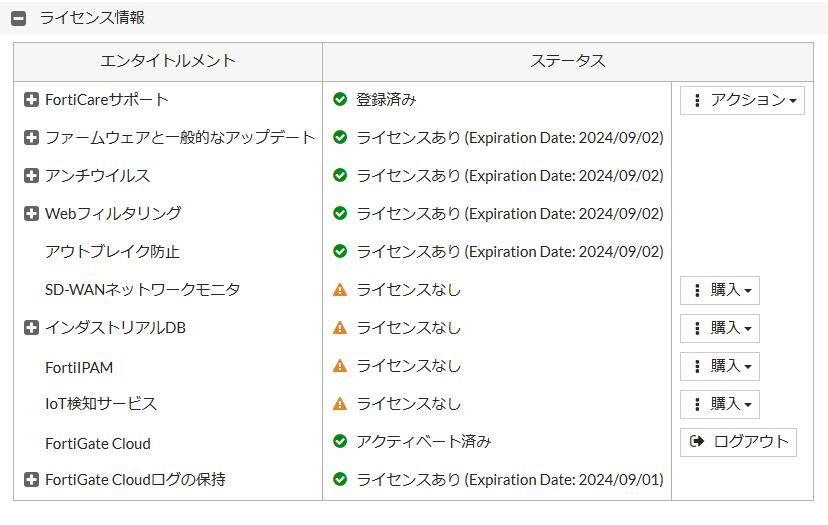Click the ステータス column header

pos(567,61)
